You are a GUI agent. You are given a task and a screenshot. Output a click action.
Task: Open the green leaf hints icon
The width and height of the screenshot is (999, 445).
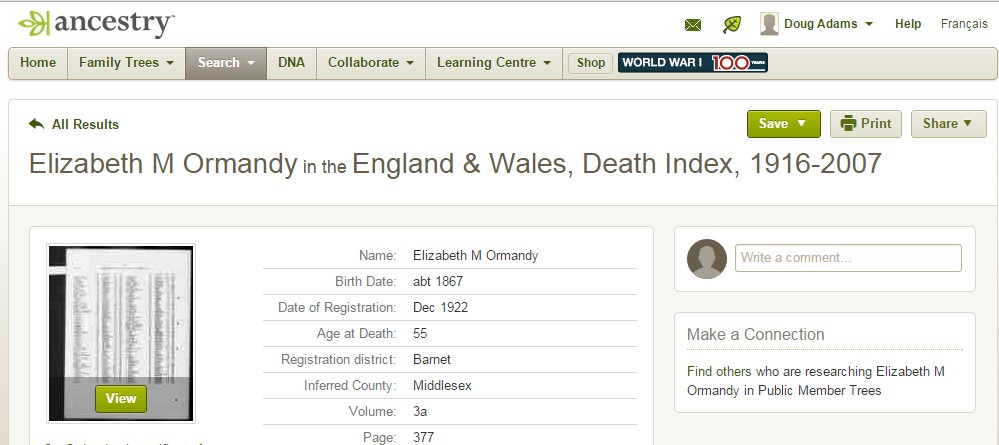point(732,25)
